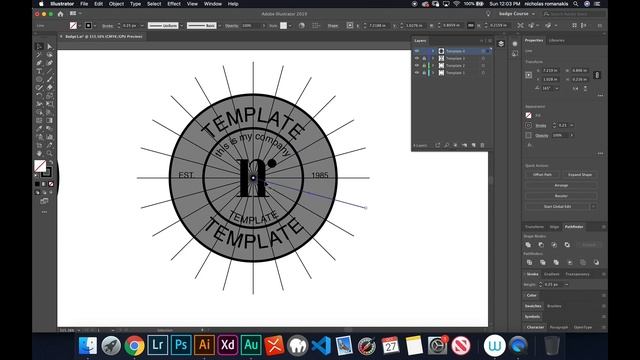This screenshot has width=640, height=360.
Task: Click the Exclude shape mode icon
Action: pyautogui.click(x=567, y=244)
